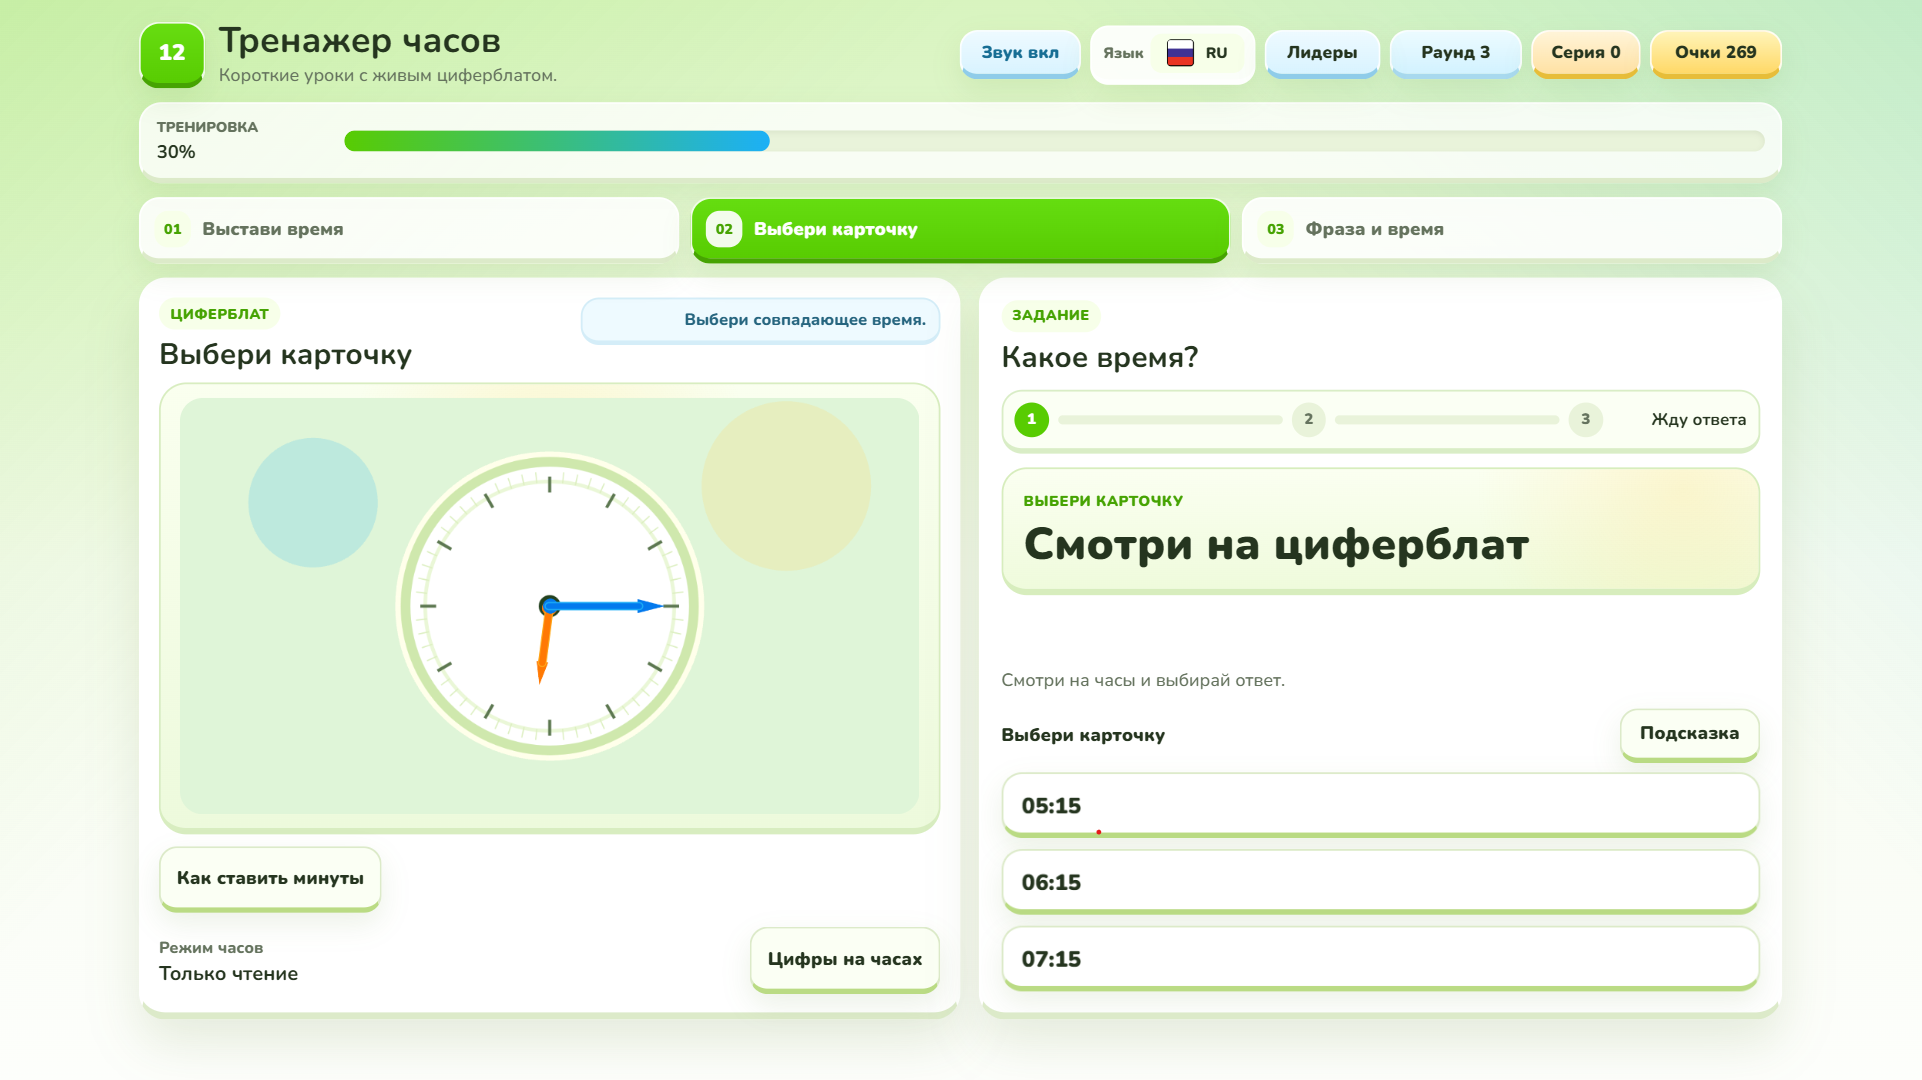Click the 03 tab number badge
The width and height of the screenshot is (1922, 1080).
pos(1275,229)
